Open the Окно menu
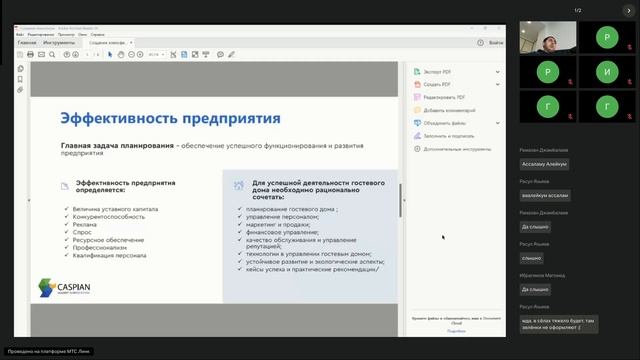 (82, 35)
